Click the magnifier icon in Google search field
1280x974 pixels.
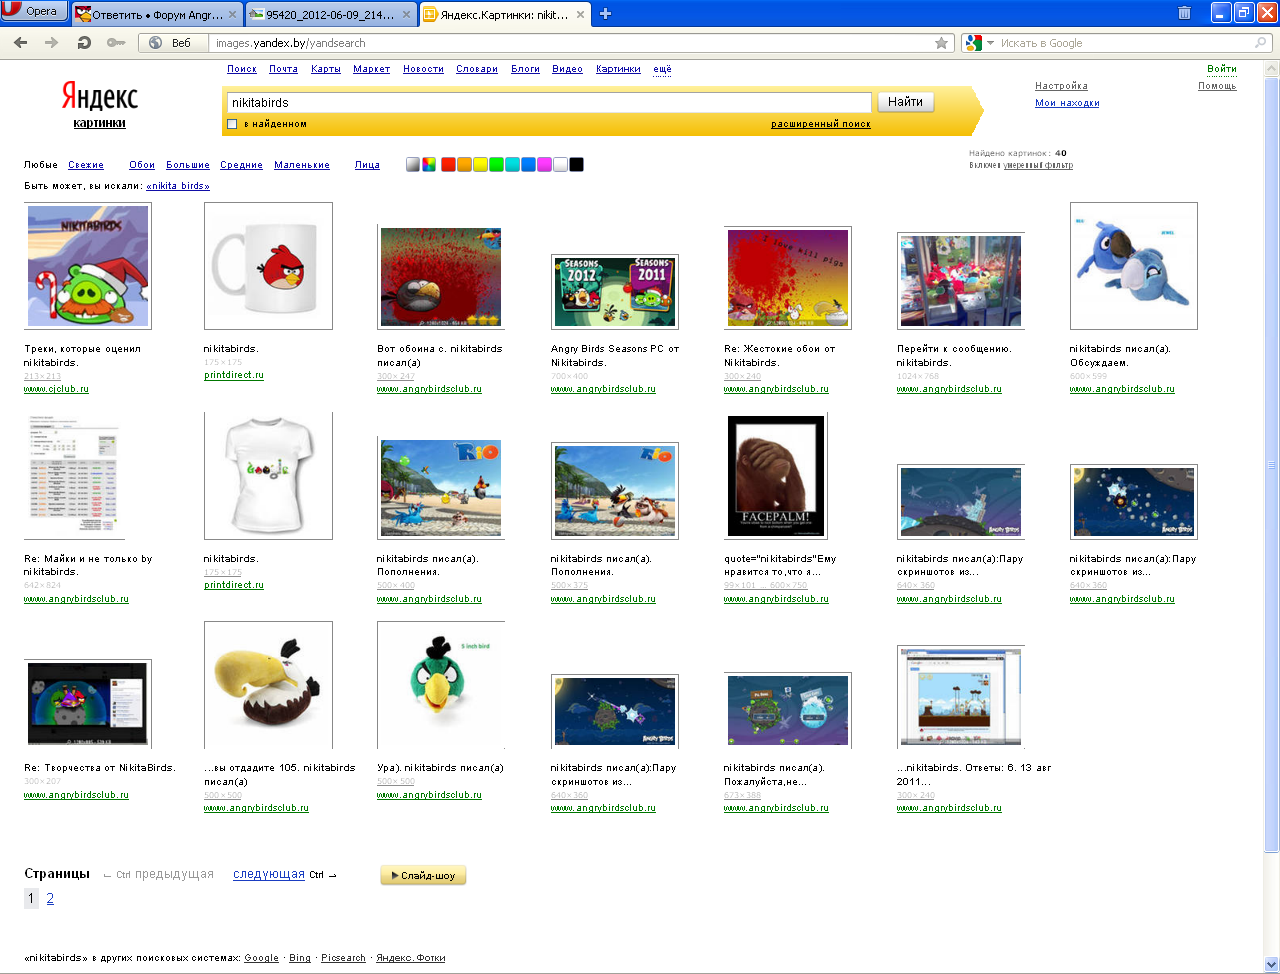pos(1261,43)
